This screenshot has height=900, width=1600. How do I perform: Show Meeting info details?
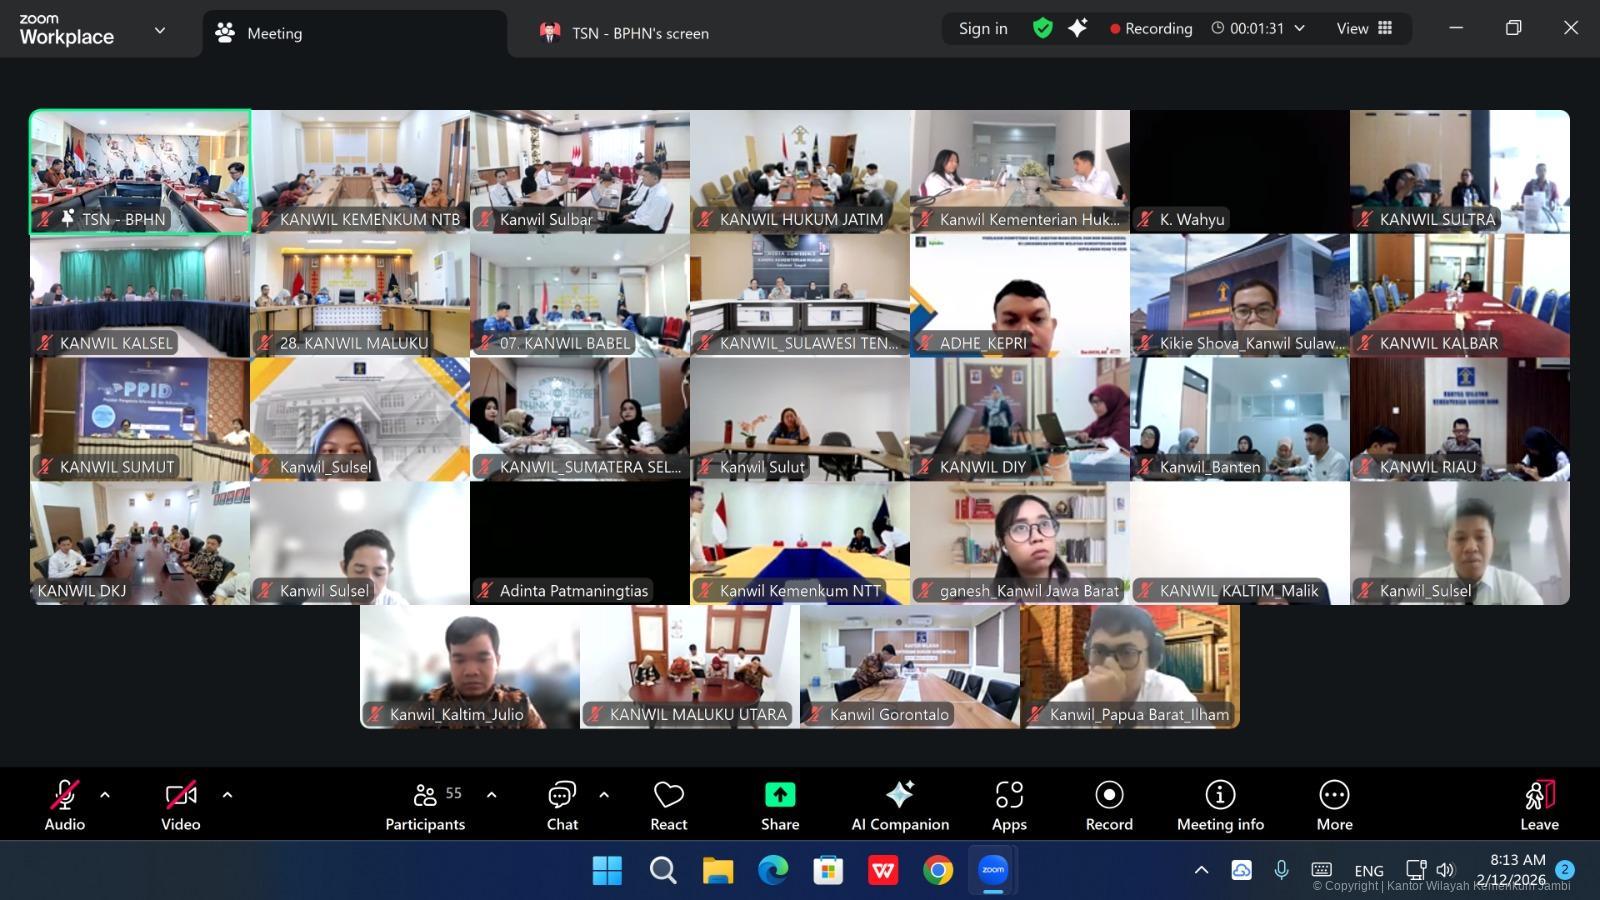[1219, 804]
